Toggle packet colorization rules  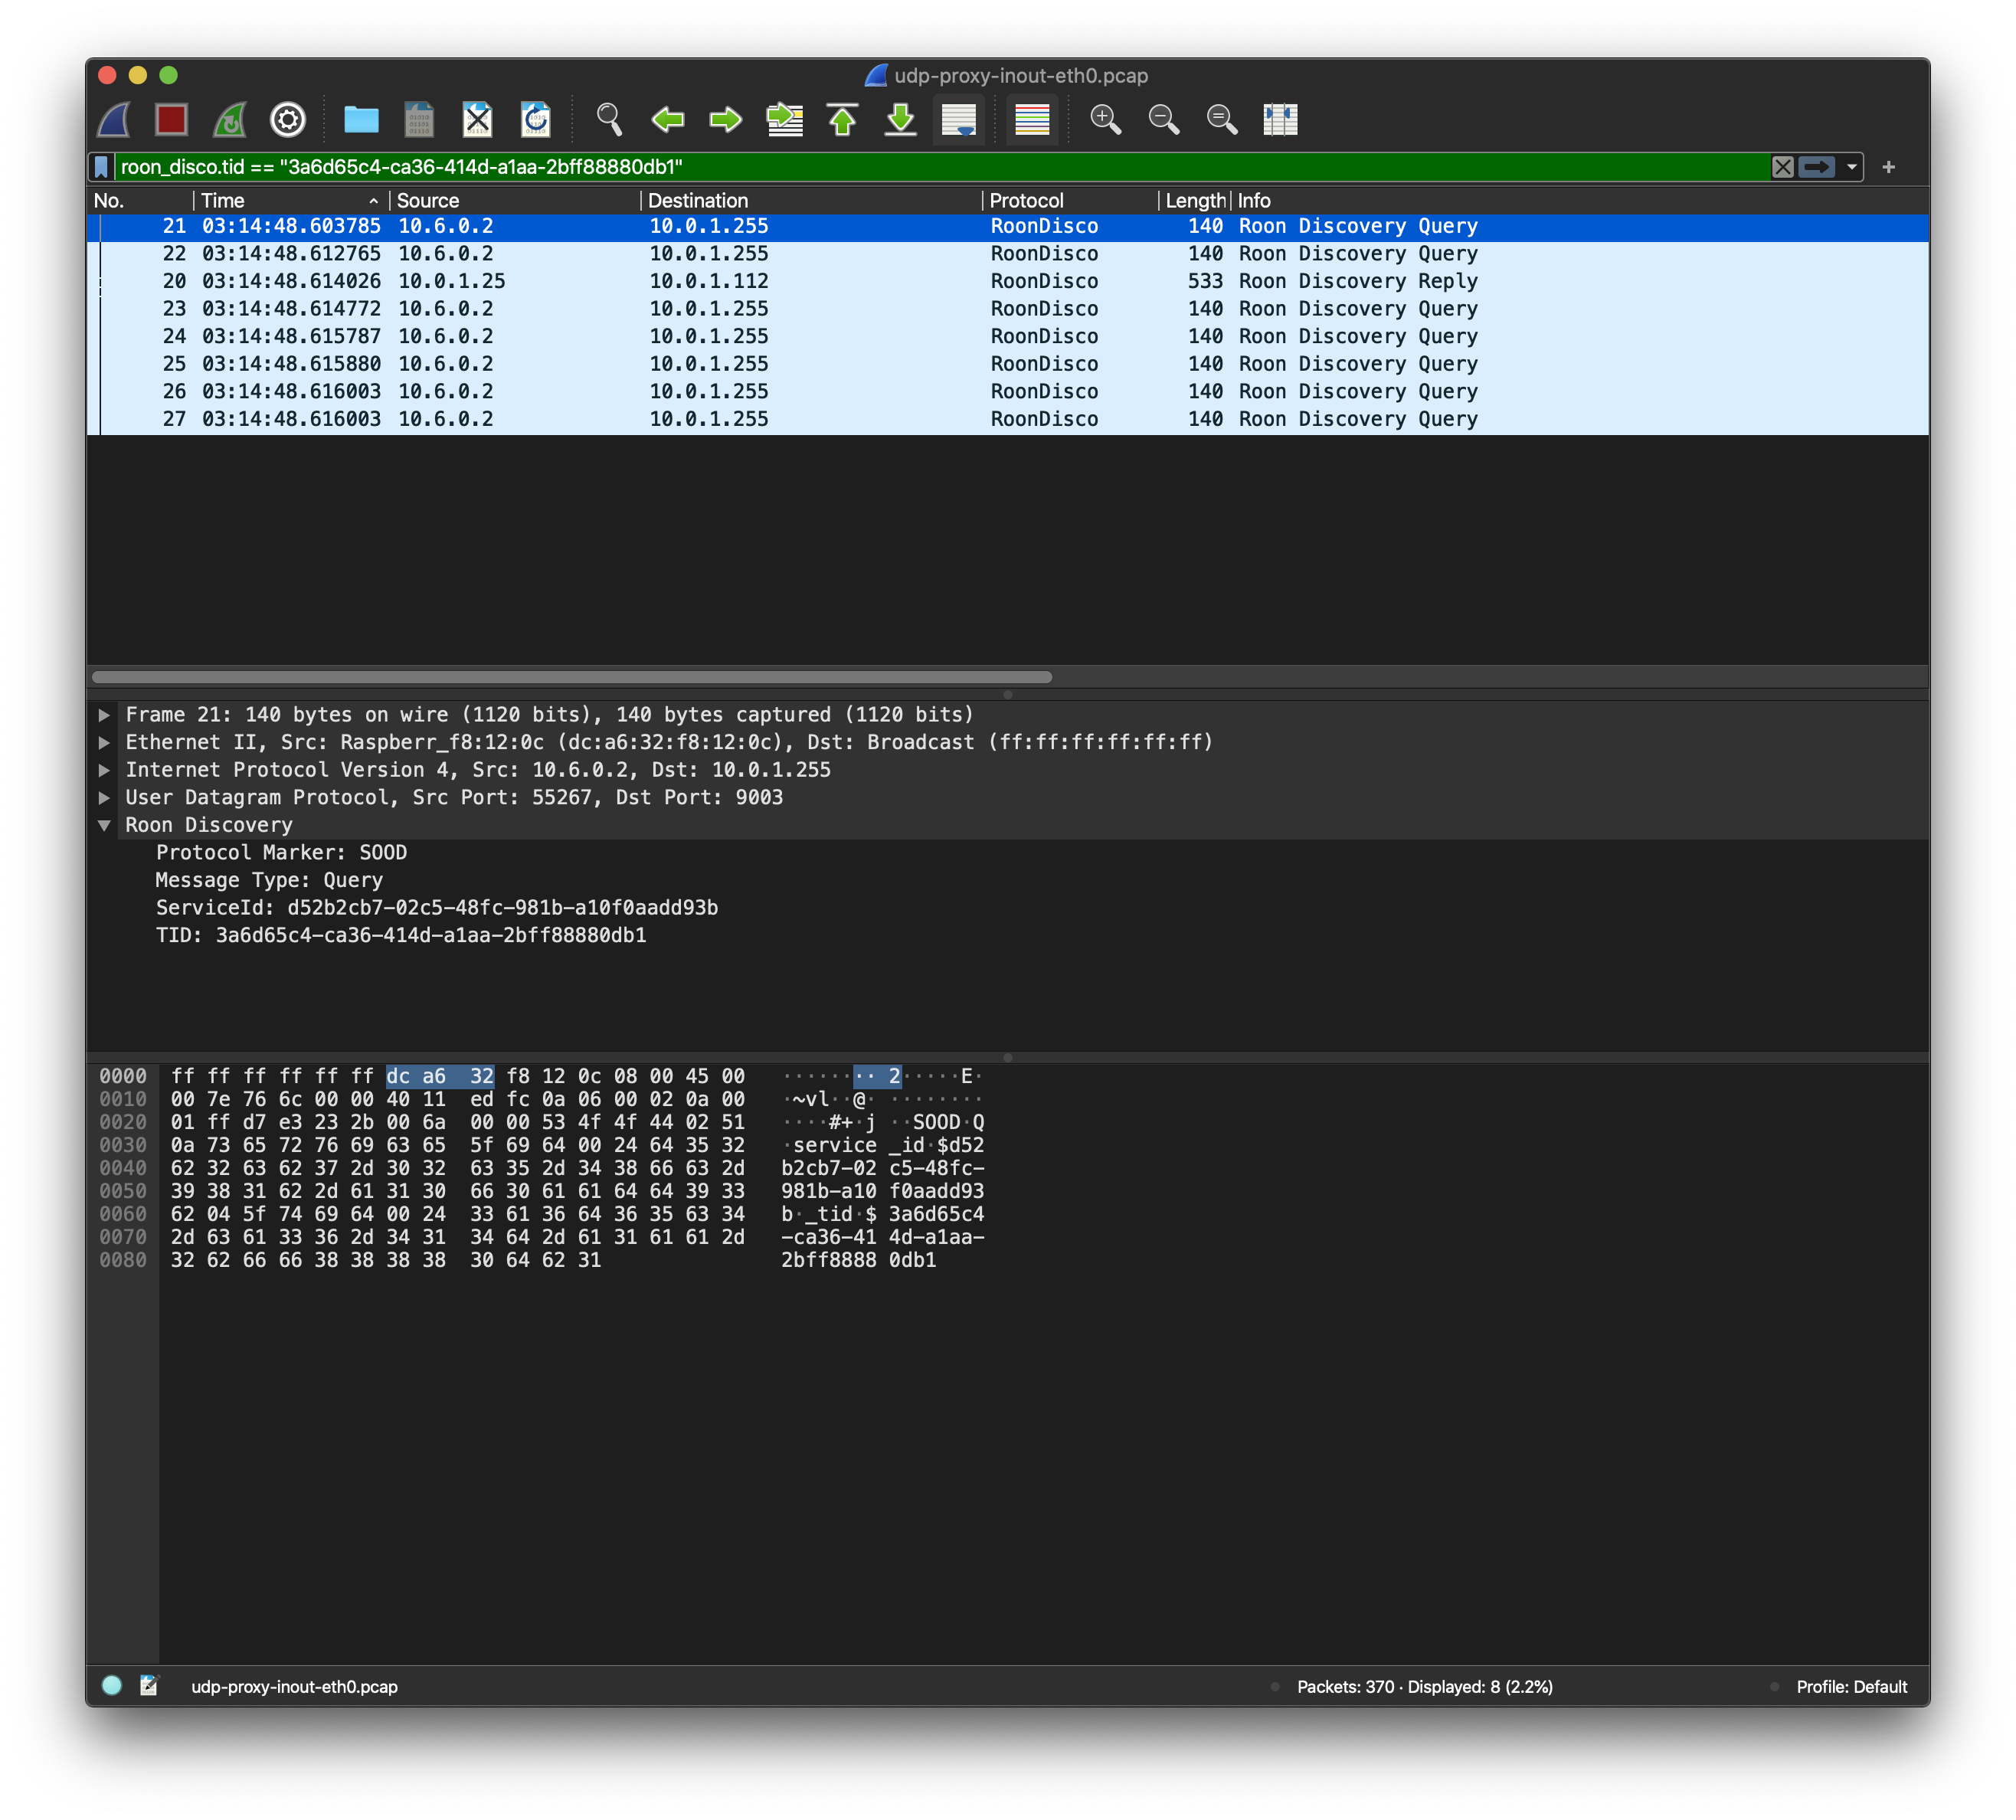[x=1032, y=120]
